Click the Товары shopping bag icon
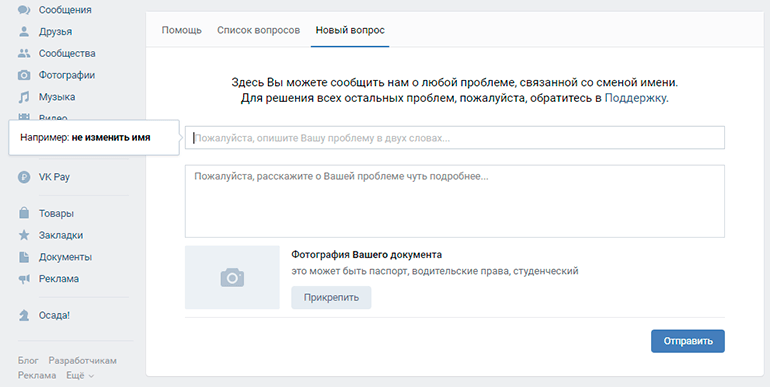Screen dimensions: 770x387 pos(24,213)
